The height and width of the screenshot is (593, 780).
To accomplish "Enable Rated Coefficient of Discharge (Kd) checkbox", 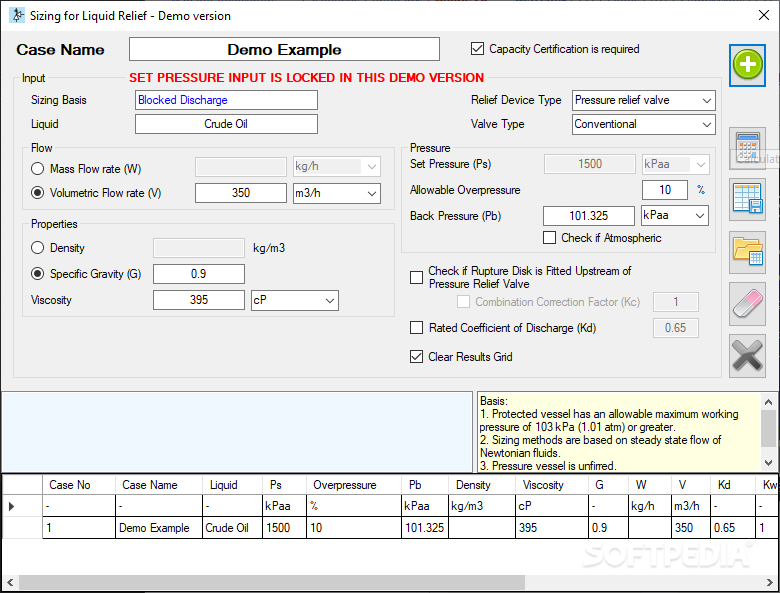I will 416,327.
